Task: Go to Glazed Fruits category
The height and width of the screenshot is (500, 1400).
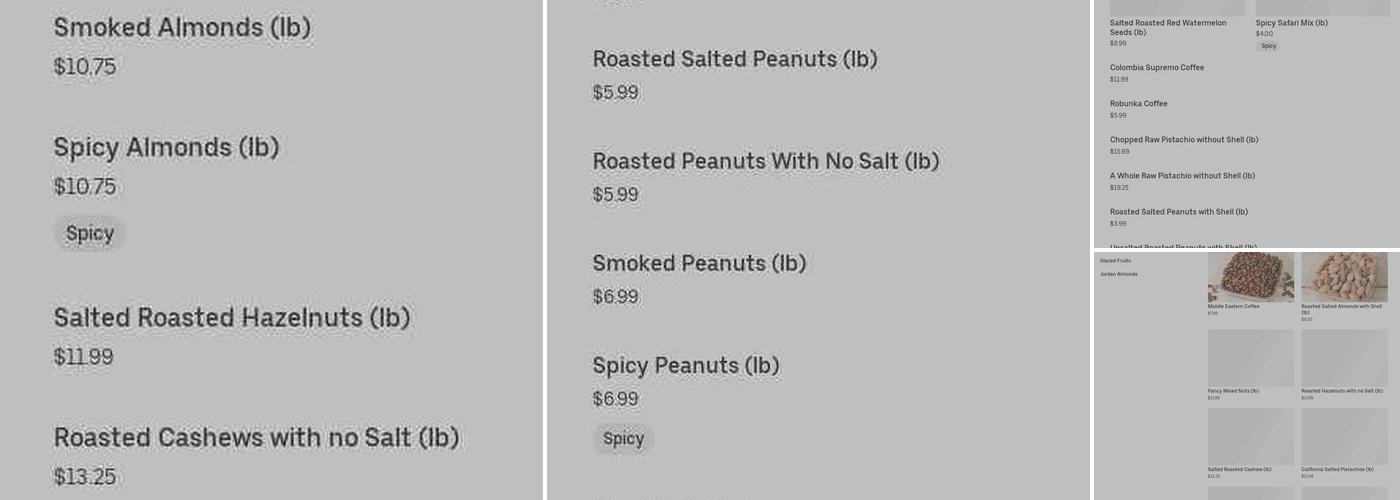Action: pyautogui.click(x=1115, y=261)
